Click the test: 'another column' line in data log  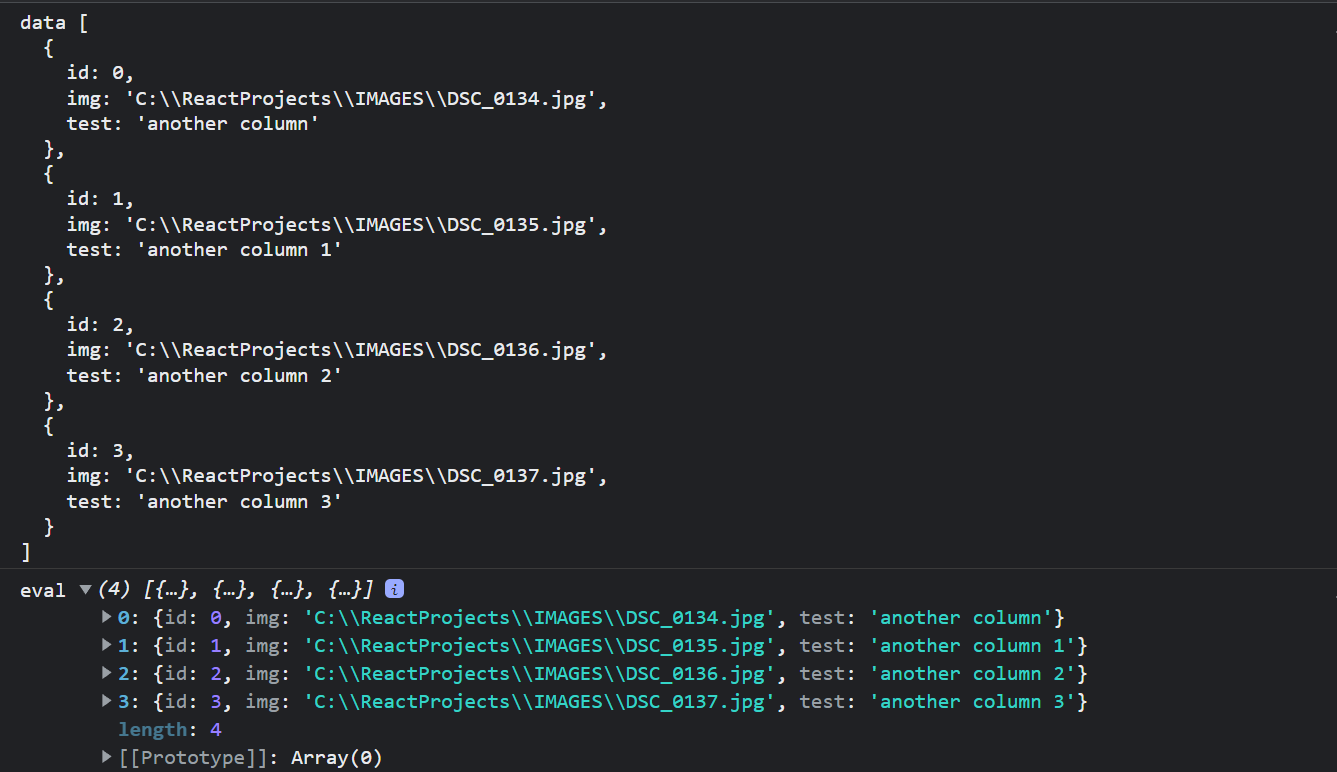point(193,124)
